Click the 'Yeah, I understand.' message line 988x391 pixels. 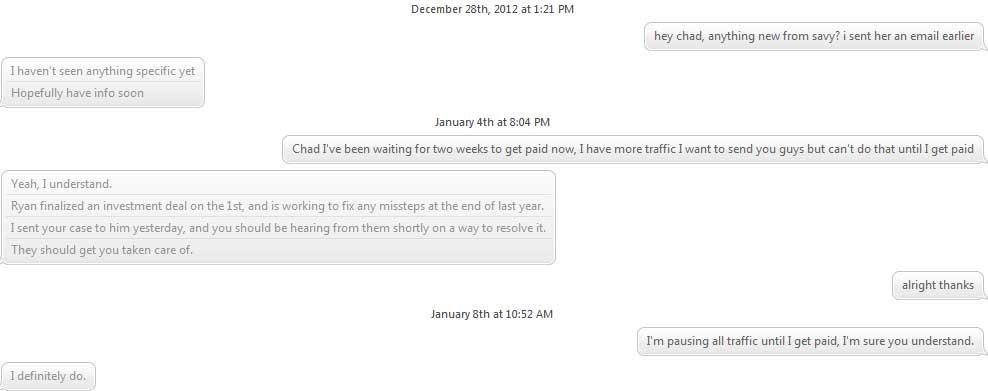coord(61,184)
